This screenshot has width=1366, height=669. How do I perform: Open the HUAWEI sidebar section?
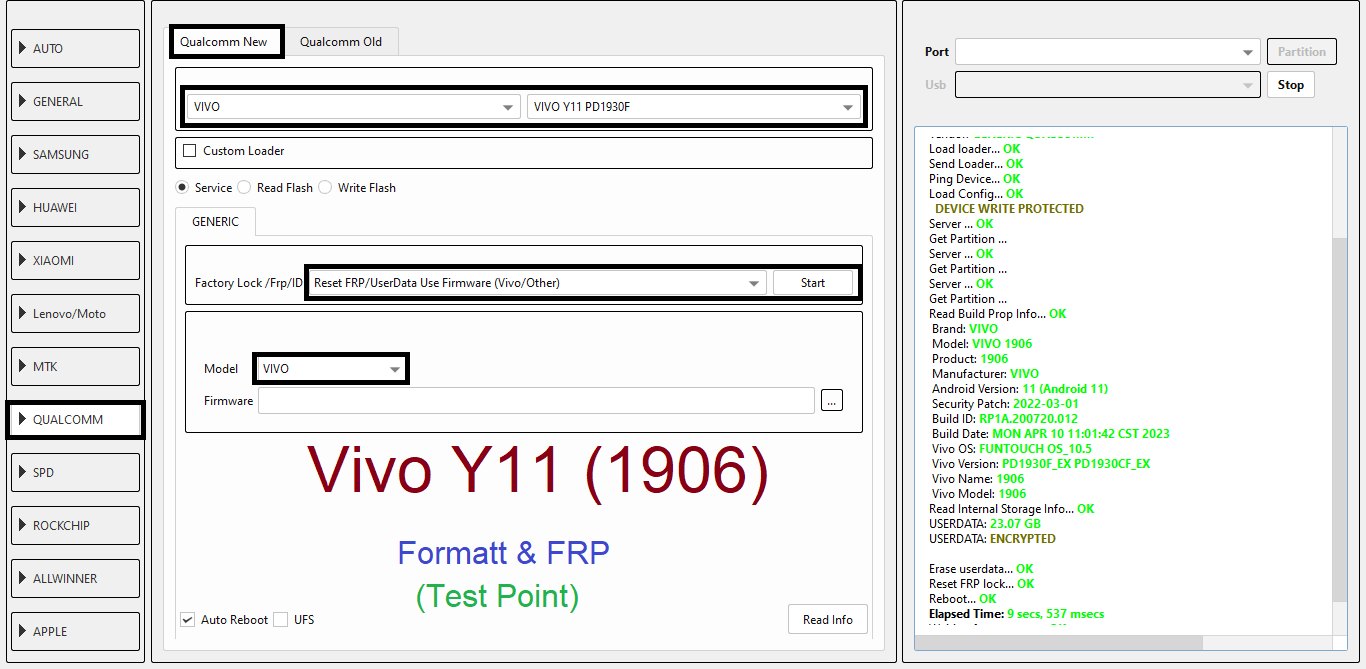pyautogui.click(x=76, y=207)
